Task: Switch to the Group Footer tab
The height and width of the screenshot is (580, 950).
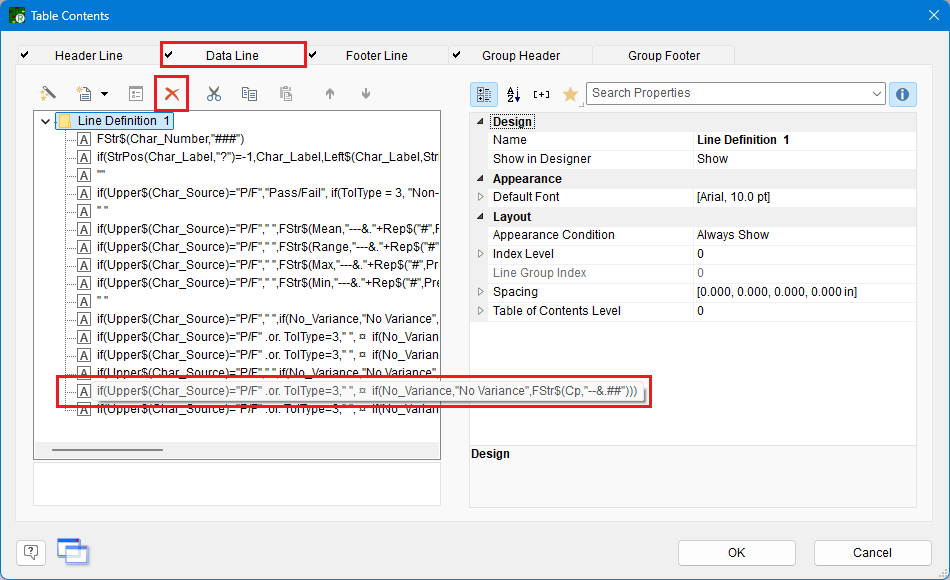Action: pos(663,55)
